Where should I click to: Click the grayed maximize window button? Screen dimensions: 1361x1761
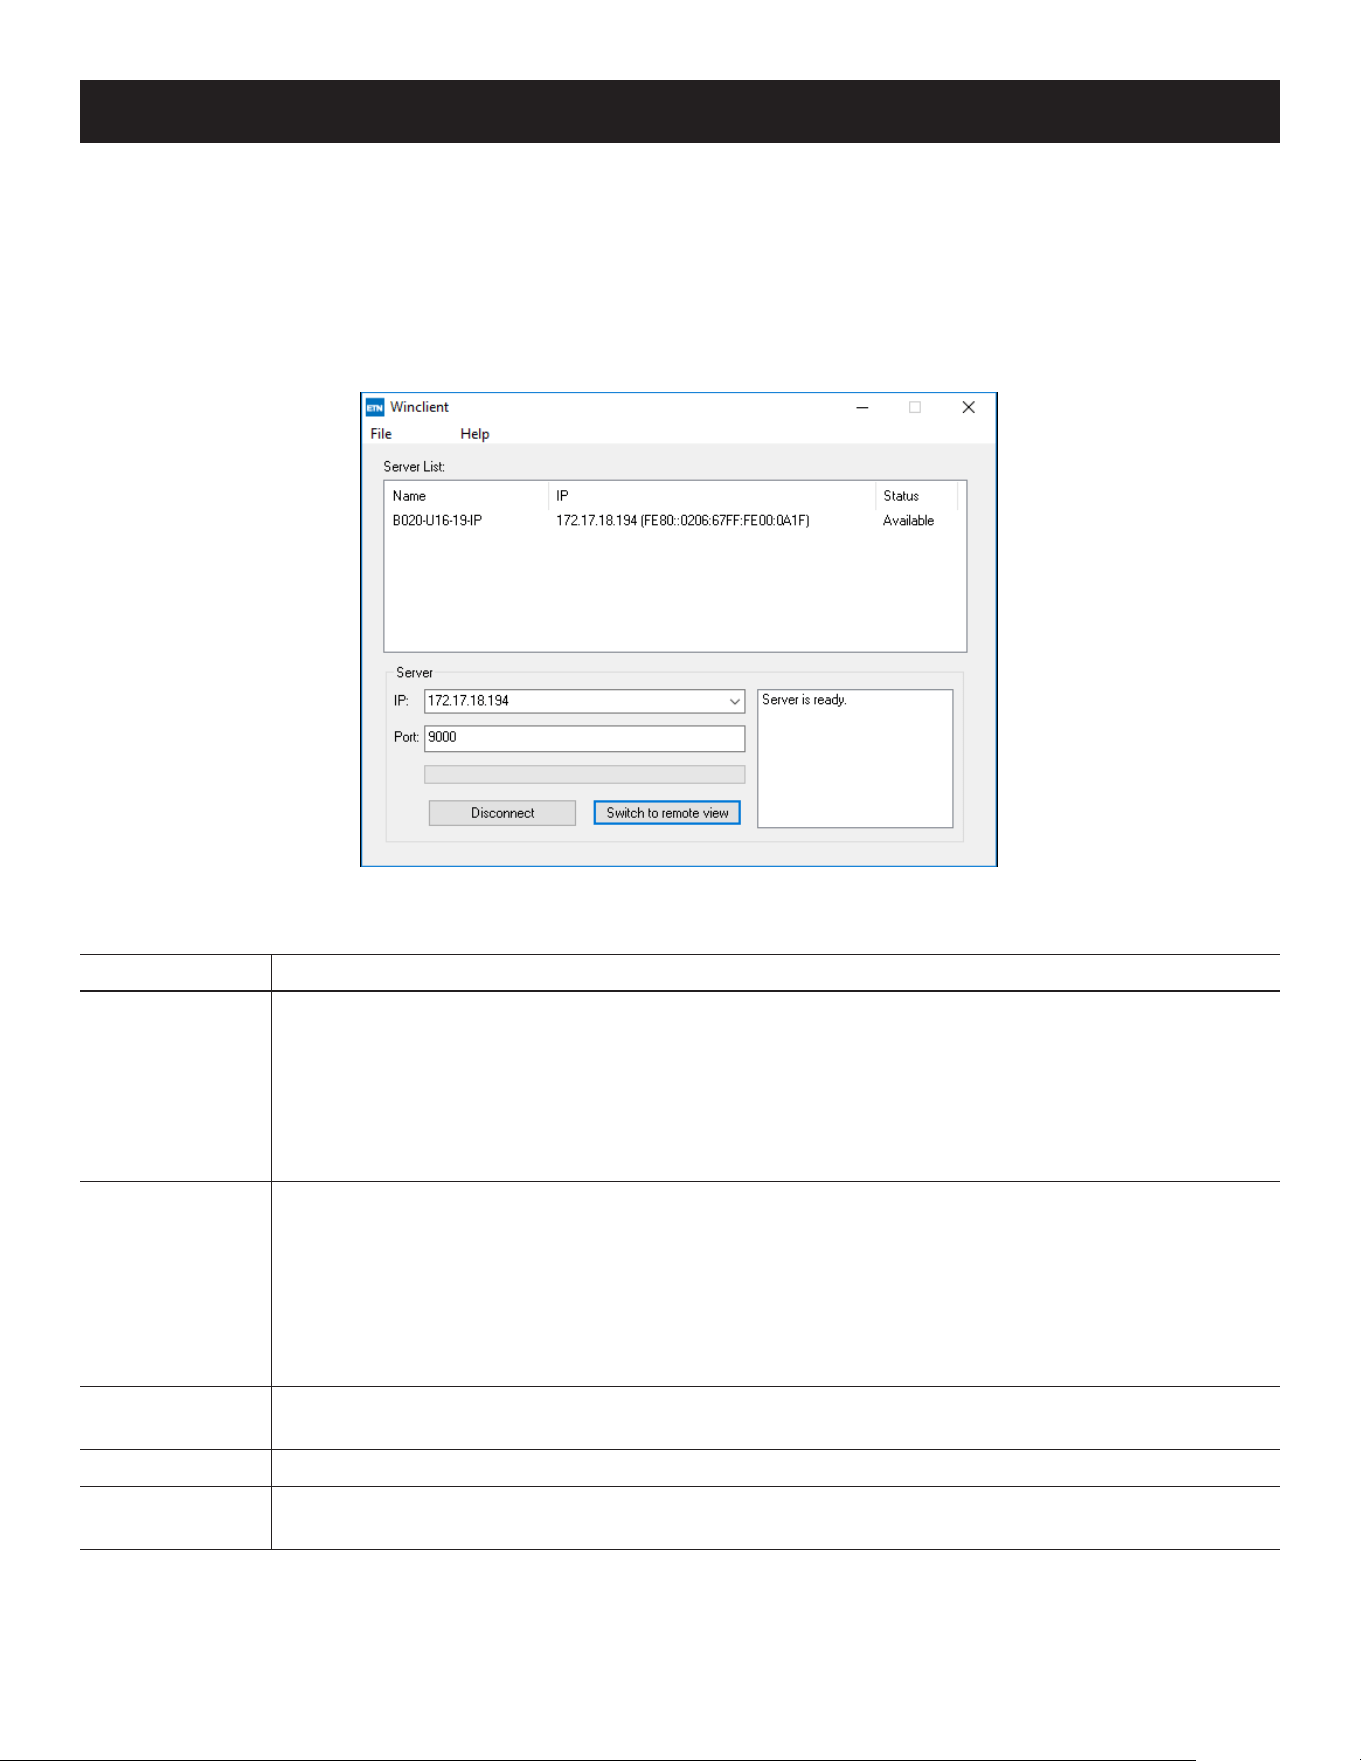click(914, 407)
